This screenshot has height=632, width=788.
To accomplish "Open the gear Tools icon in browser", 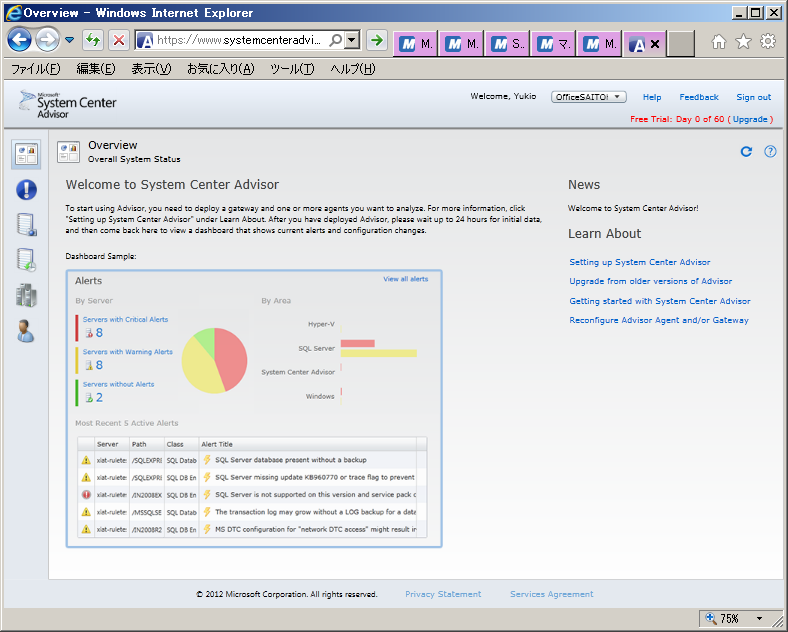I will tap(768, 42).
